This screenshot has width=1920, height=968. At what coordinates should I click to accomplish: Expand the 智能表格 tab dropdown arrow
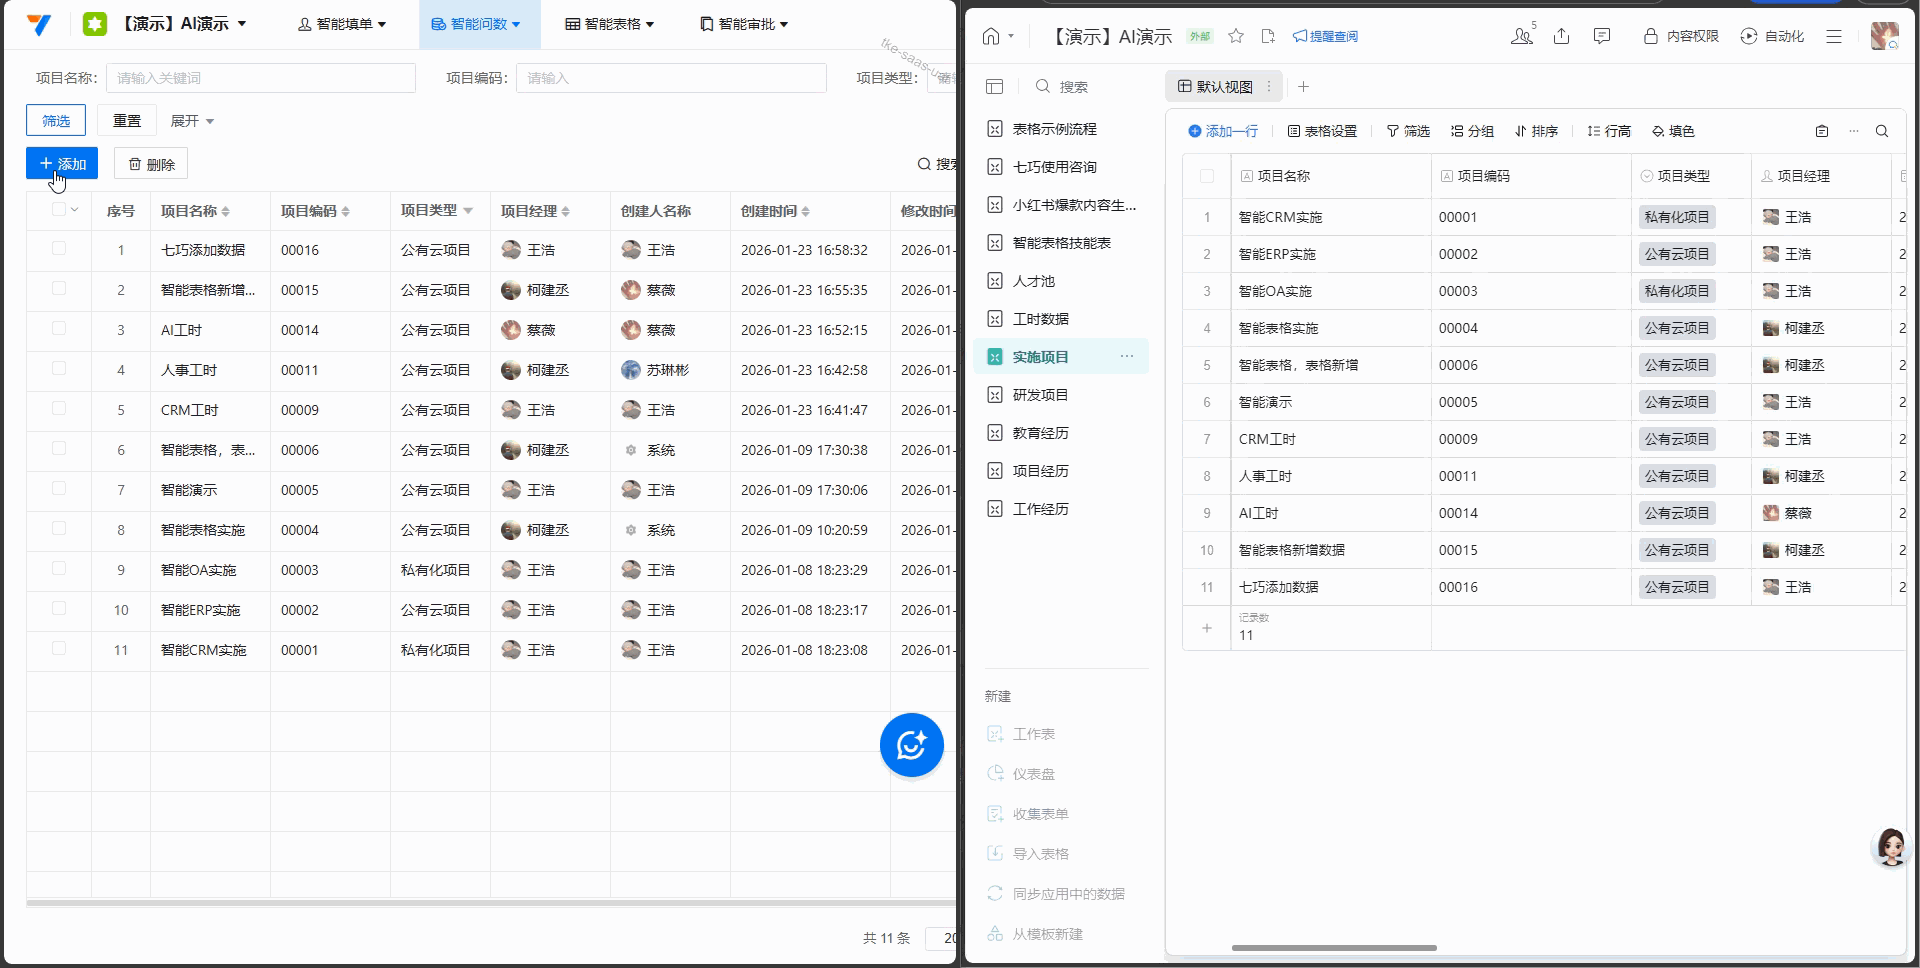pos(649,24)
